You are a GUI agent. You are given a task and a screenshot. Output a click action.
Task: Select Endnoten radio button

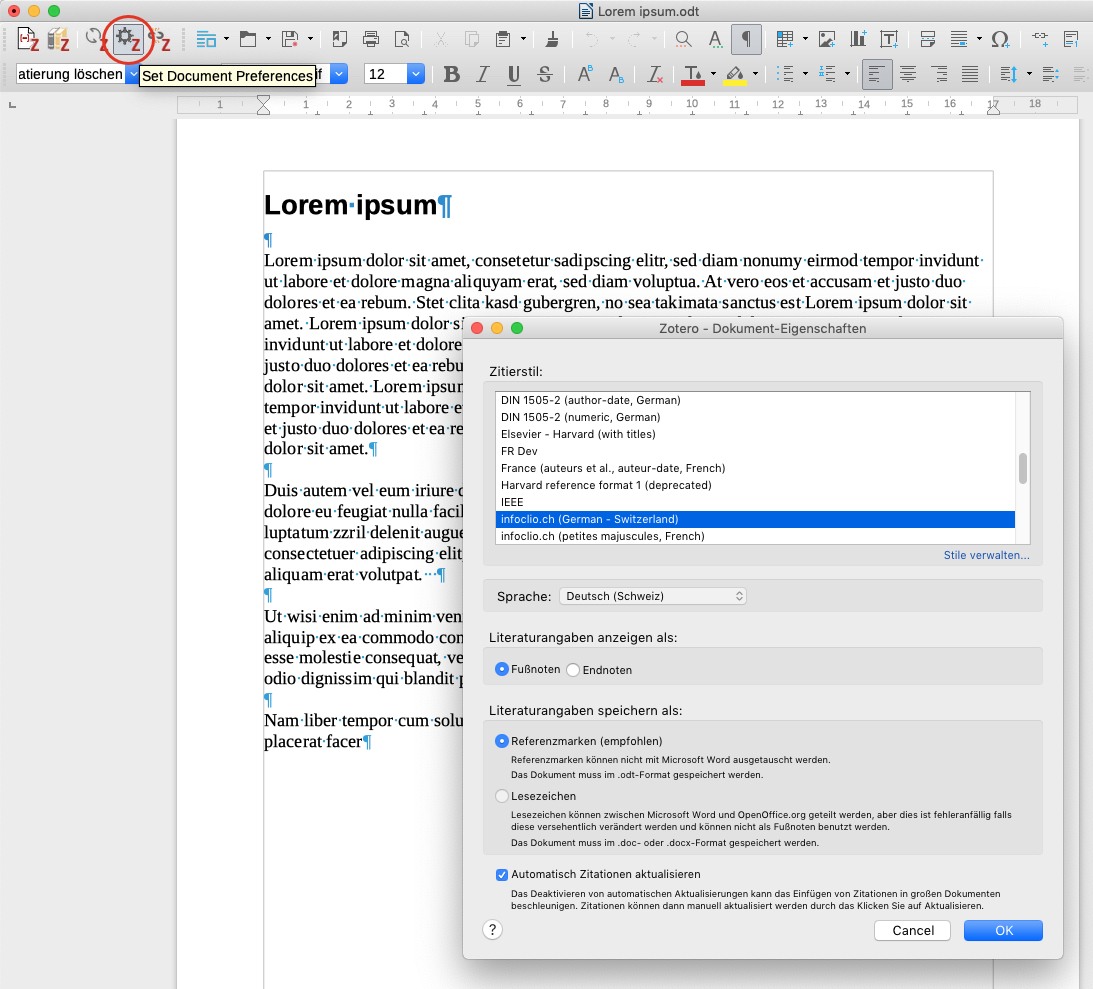pos(574,670)
